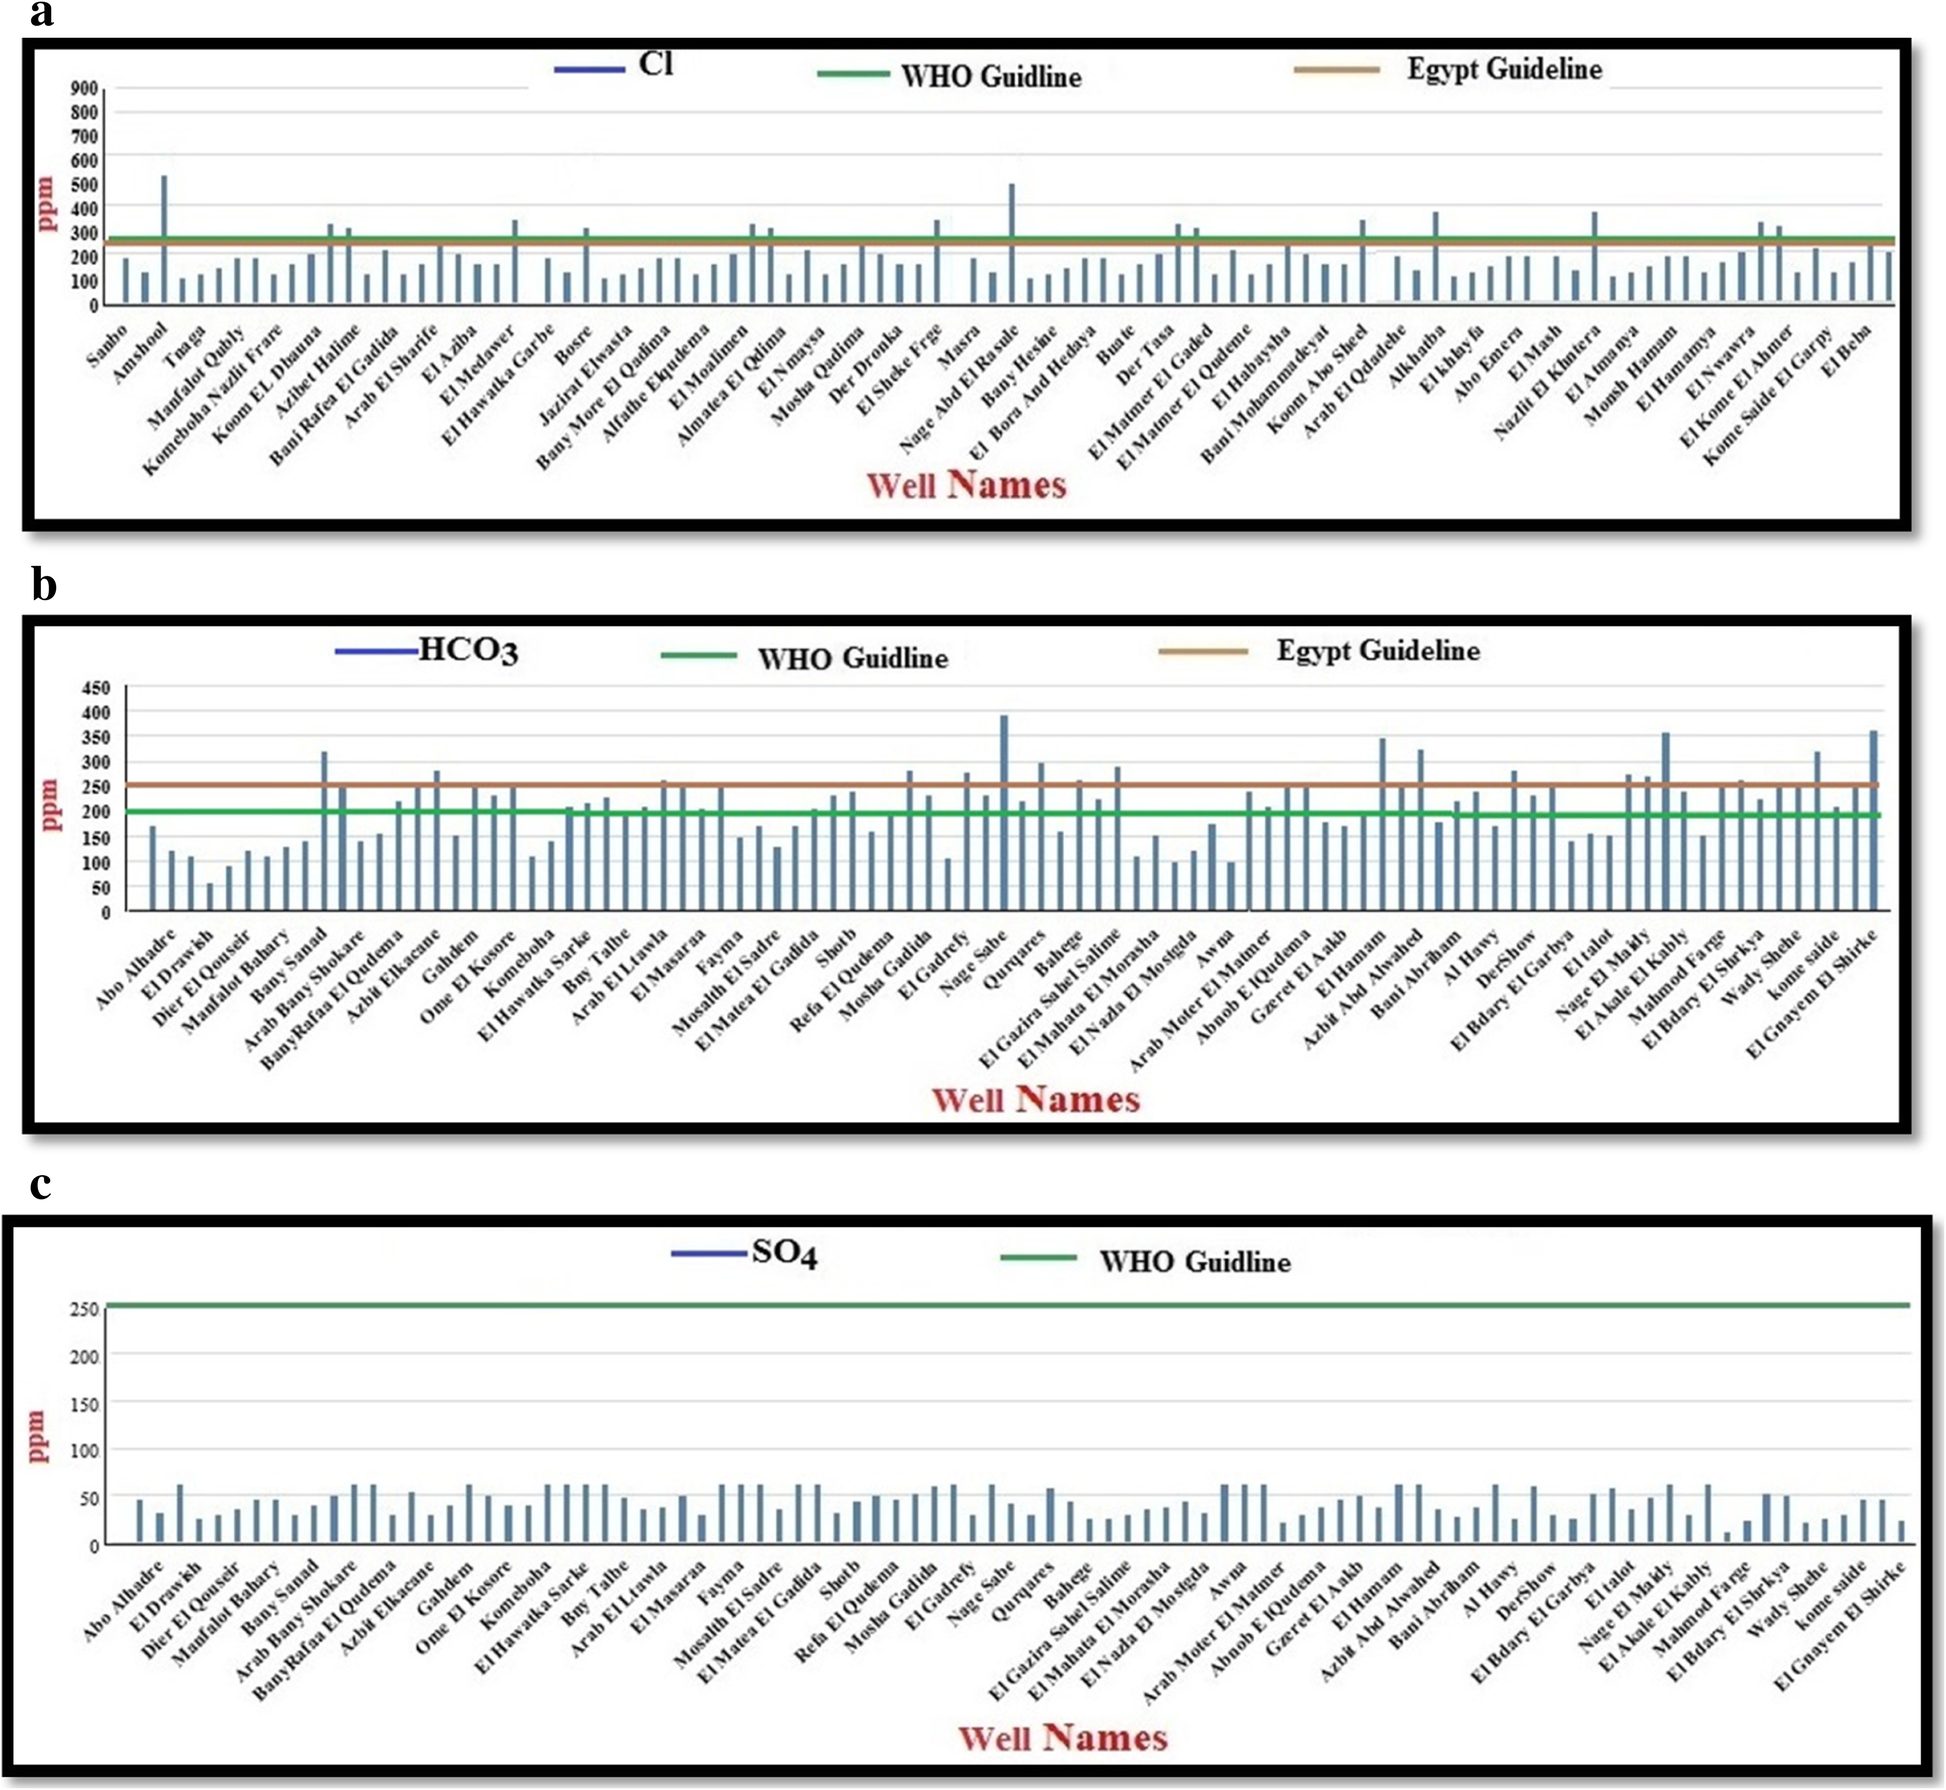Click the 'Der Tasa' well label

click(1146, 353)
